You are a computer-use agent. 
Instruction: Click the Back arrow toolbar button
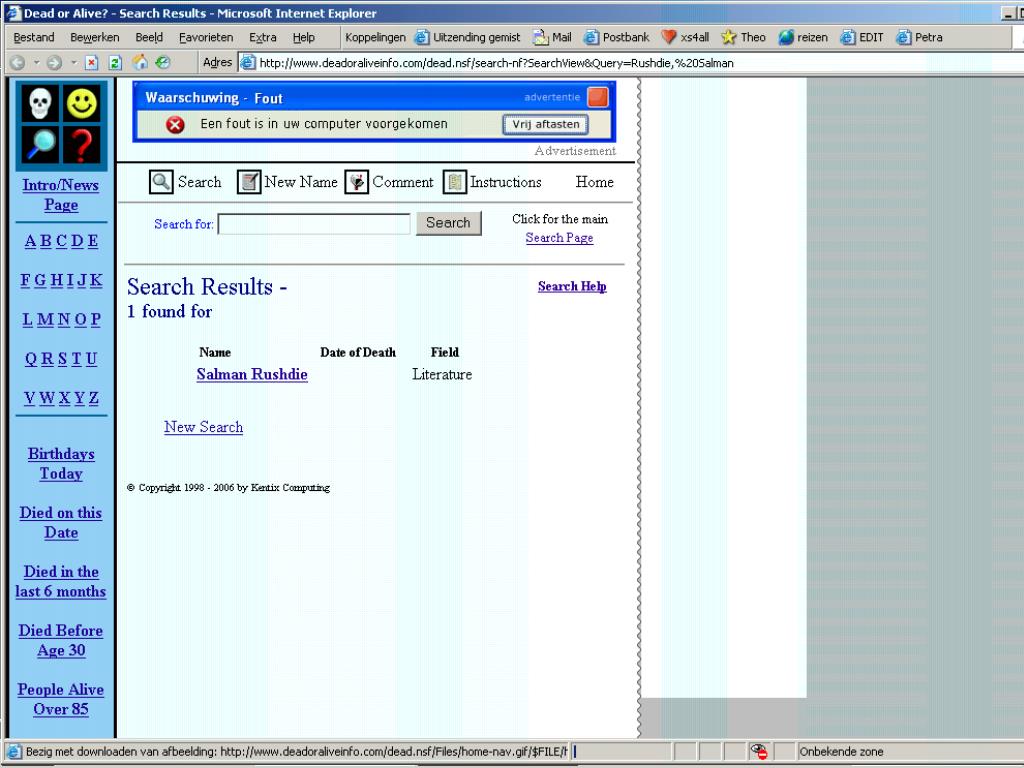(18, 63)
